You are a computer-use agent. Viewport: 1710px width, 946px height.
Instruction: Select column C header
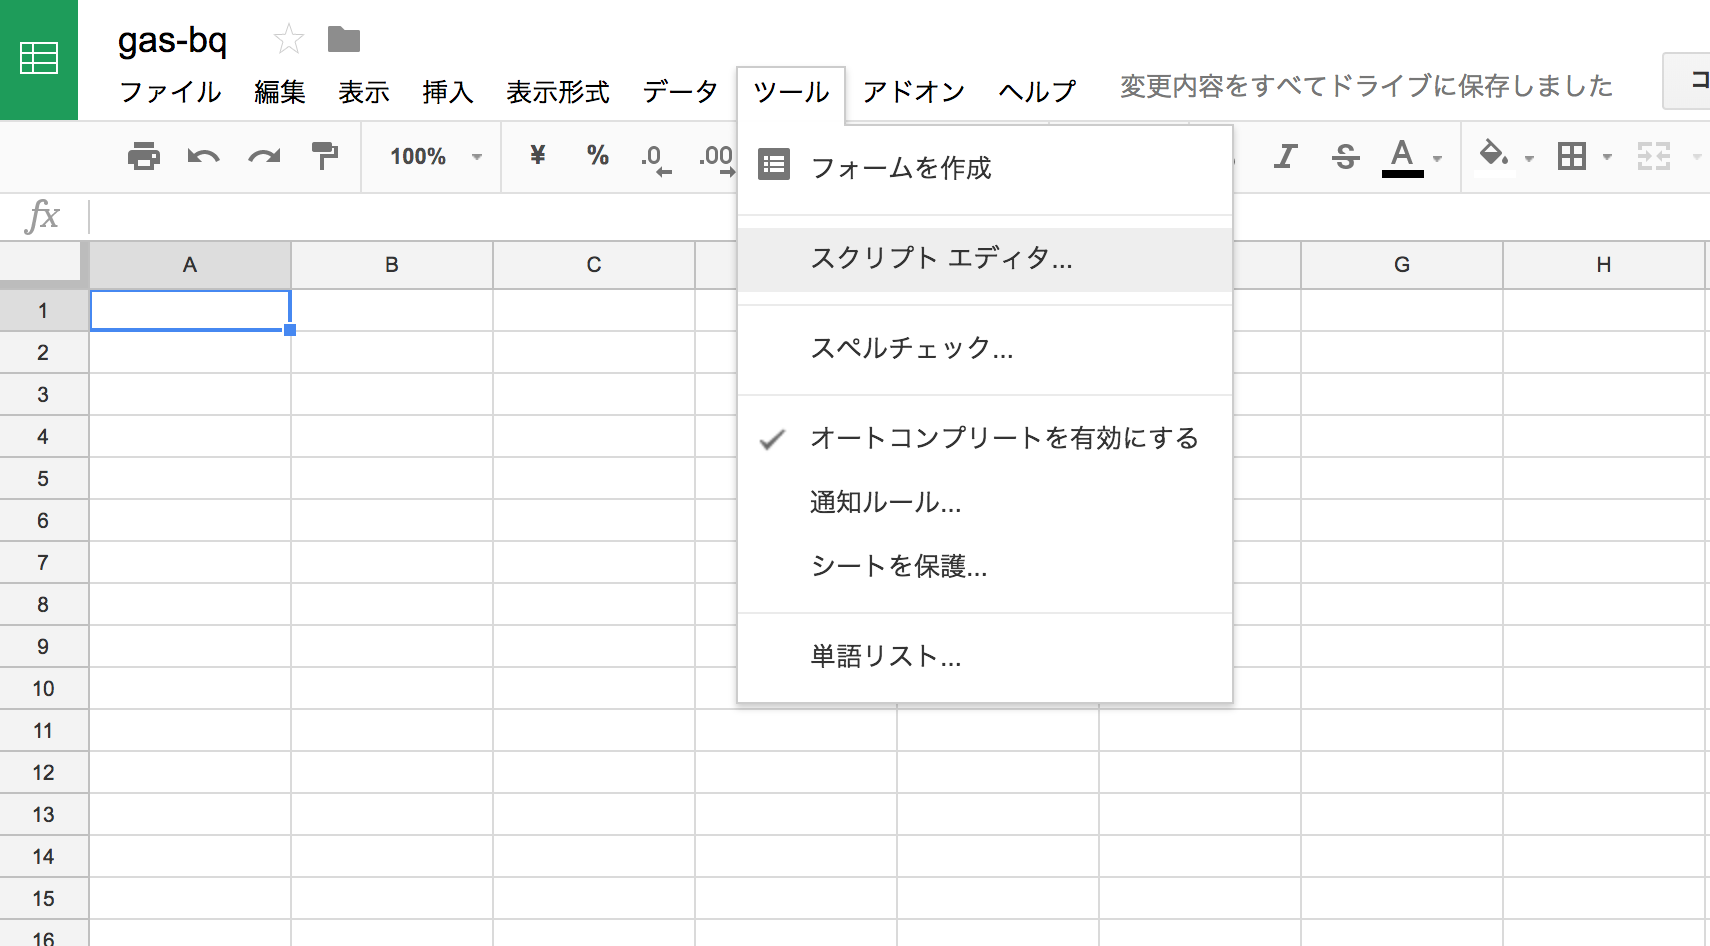click(594, 265)
